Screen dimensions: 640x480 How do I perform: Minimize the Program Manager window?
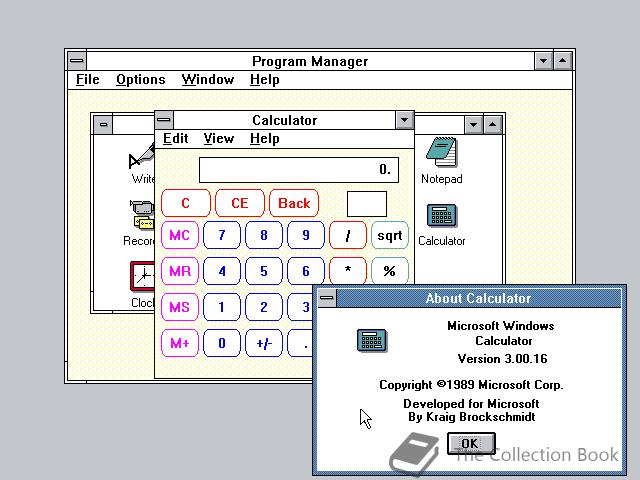pos(544,61)
